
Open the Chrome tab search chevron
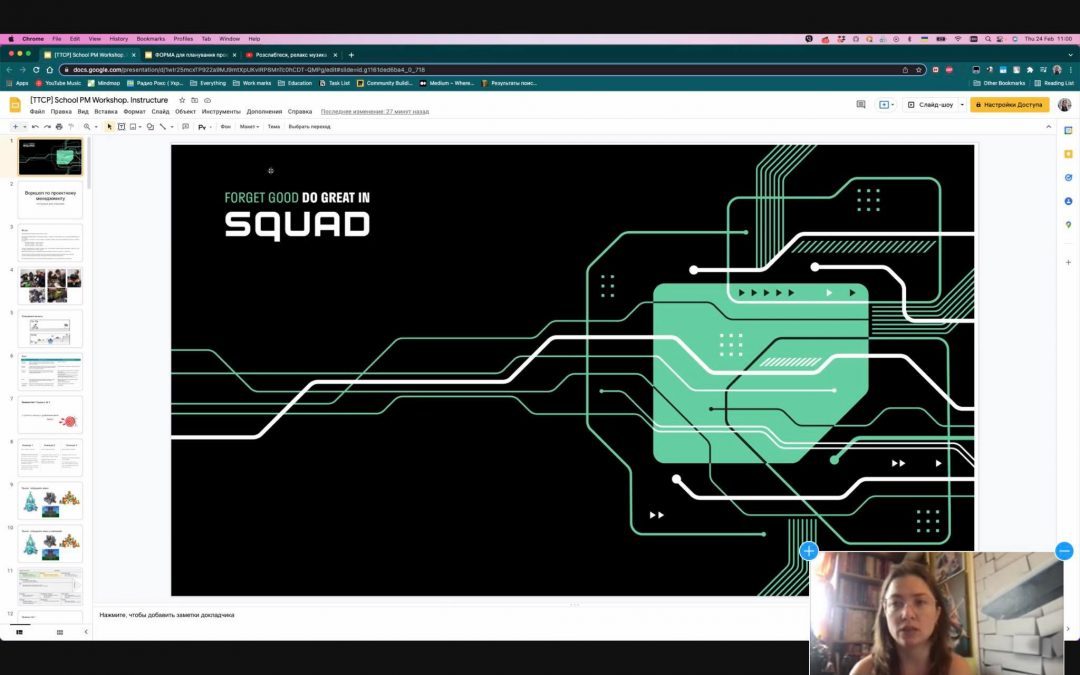(1070, 54)
